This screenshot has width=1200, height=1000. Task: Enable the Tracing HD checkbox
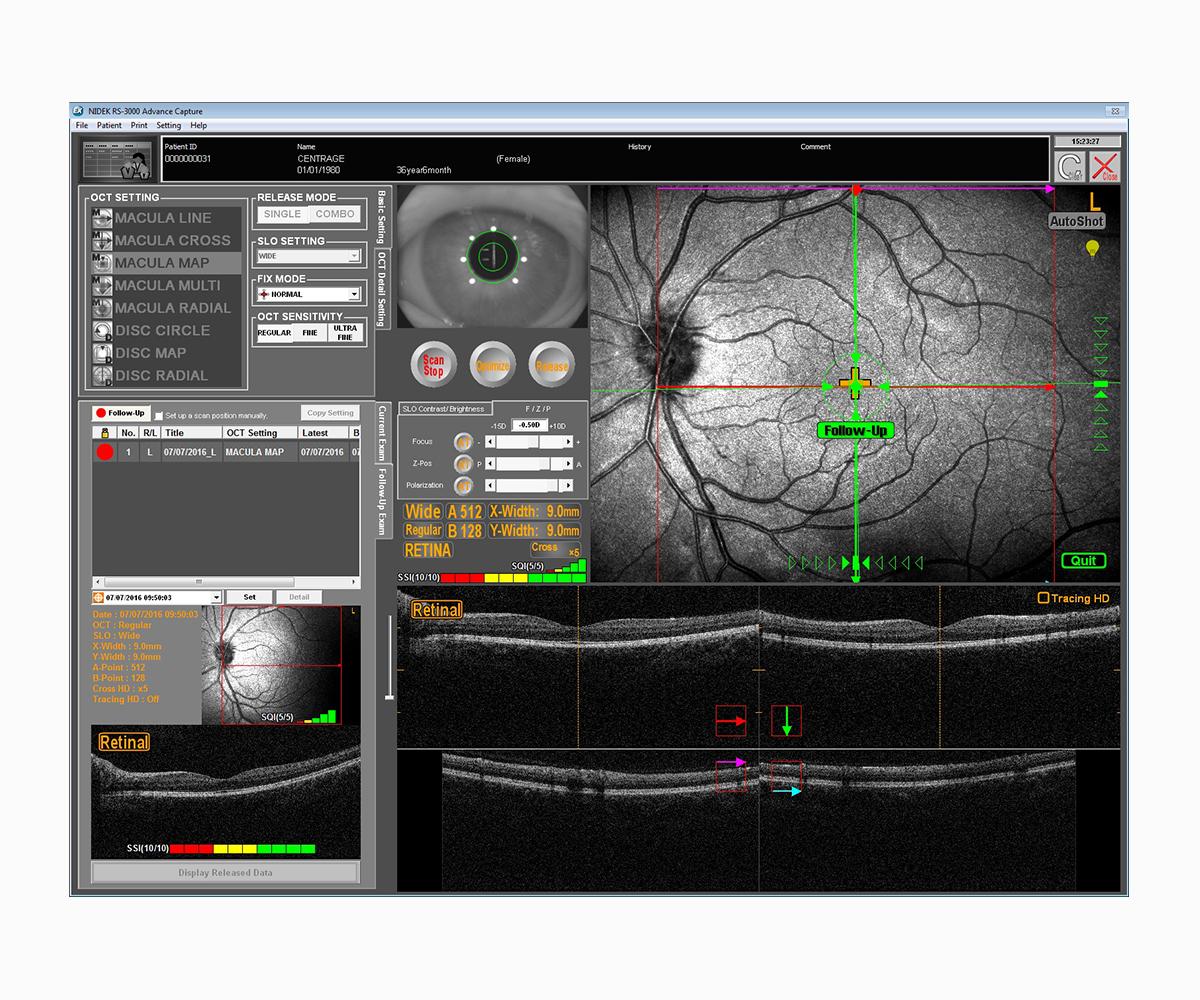click(x=1043, y=598)
